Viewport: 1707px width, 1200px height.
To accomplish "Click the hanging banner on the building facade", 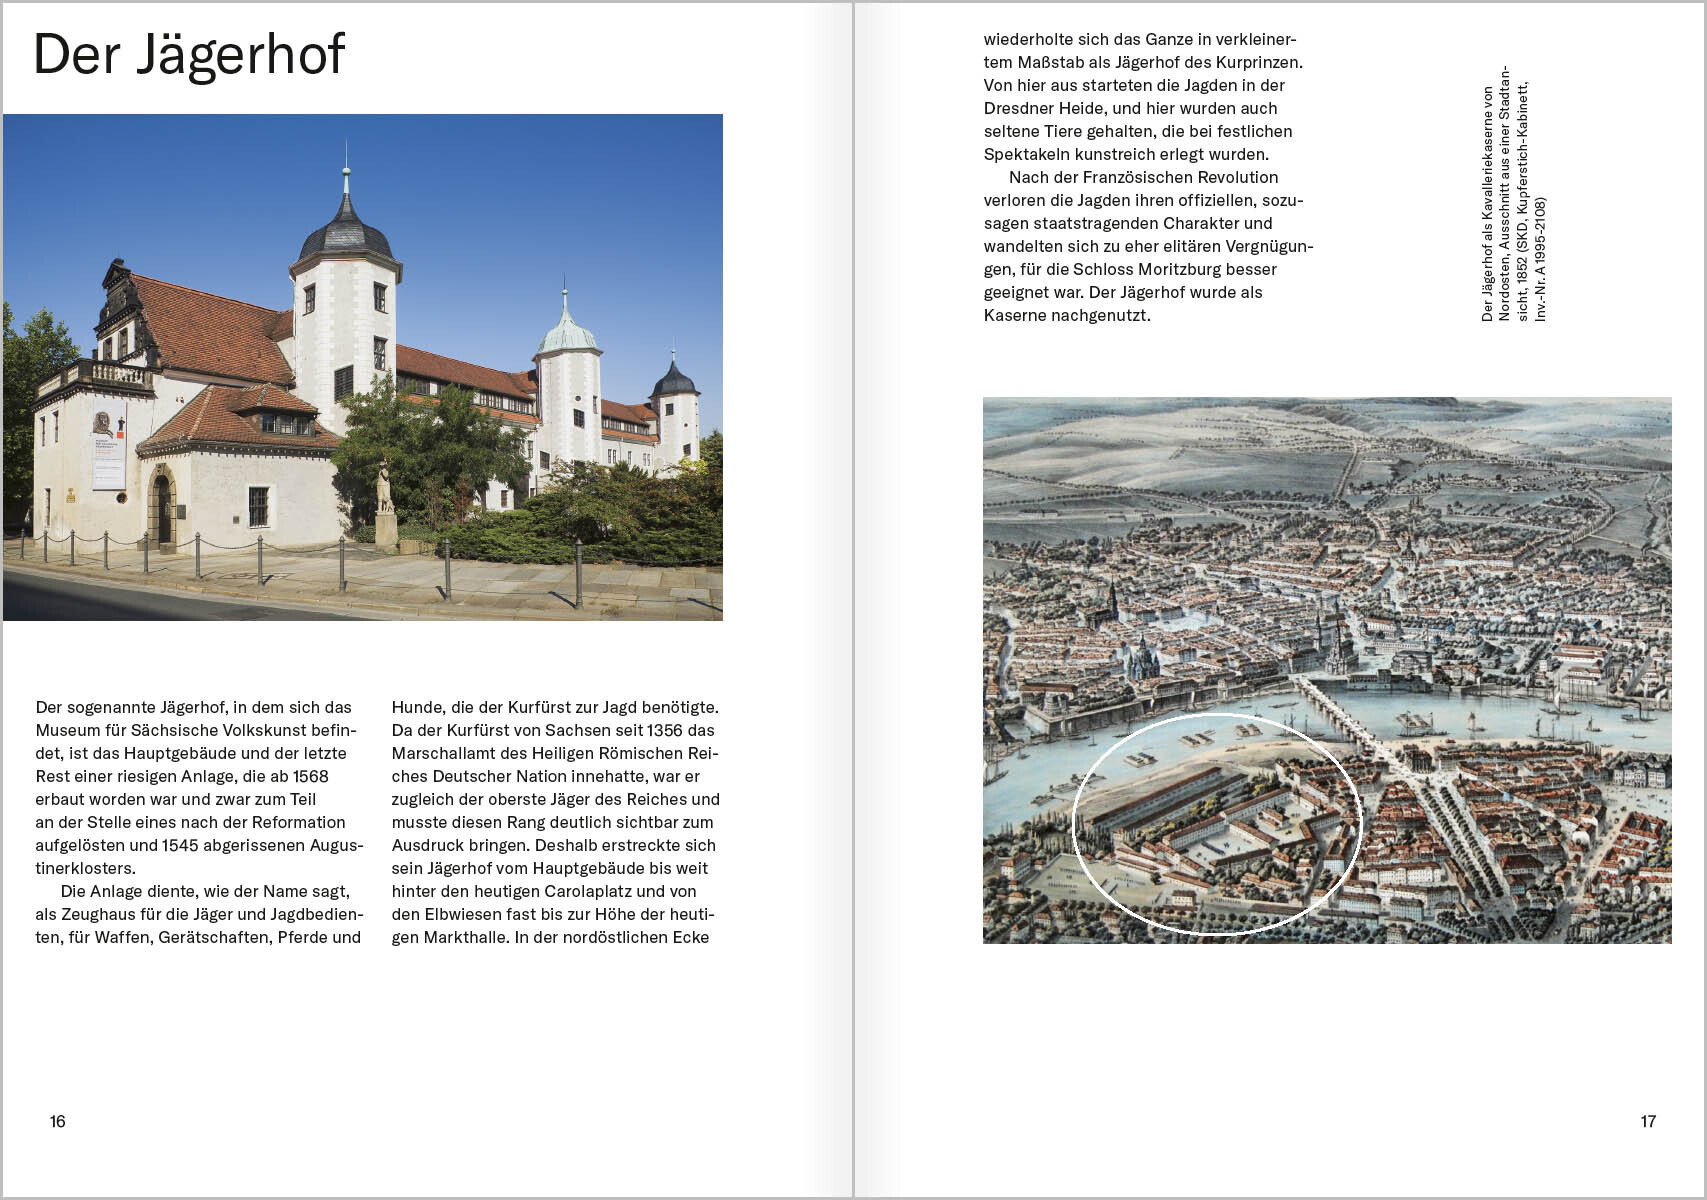I will [x=108, y=447].
